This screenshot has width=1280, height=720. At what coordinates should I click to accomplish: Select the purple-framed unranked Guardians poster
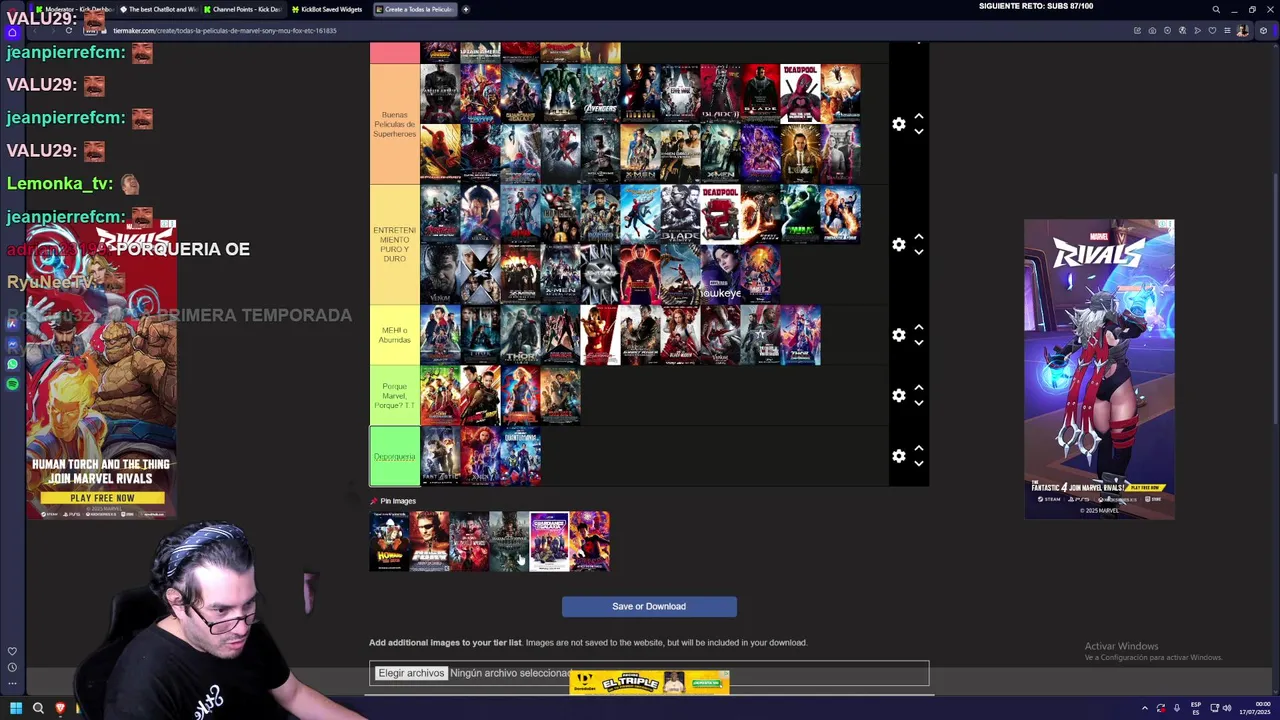(x=549, y=541)
